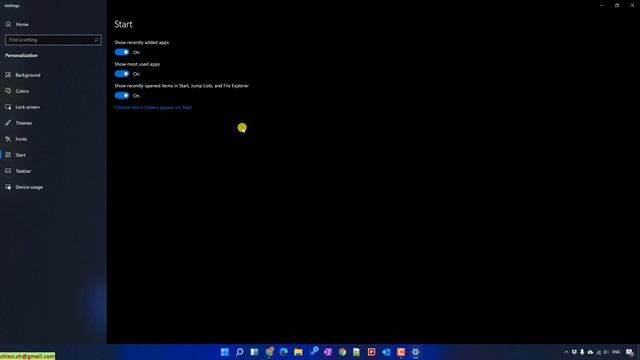
Task: Click the Start page heading
Action: coord(123,24)
